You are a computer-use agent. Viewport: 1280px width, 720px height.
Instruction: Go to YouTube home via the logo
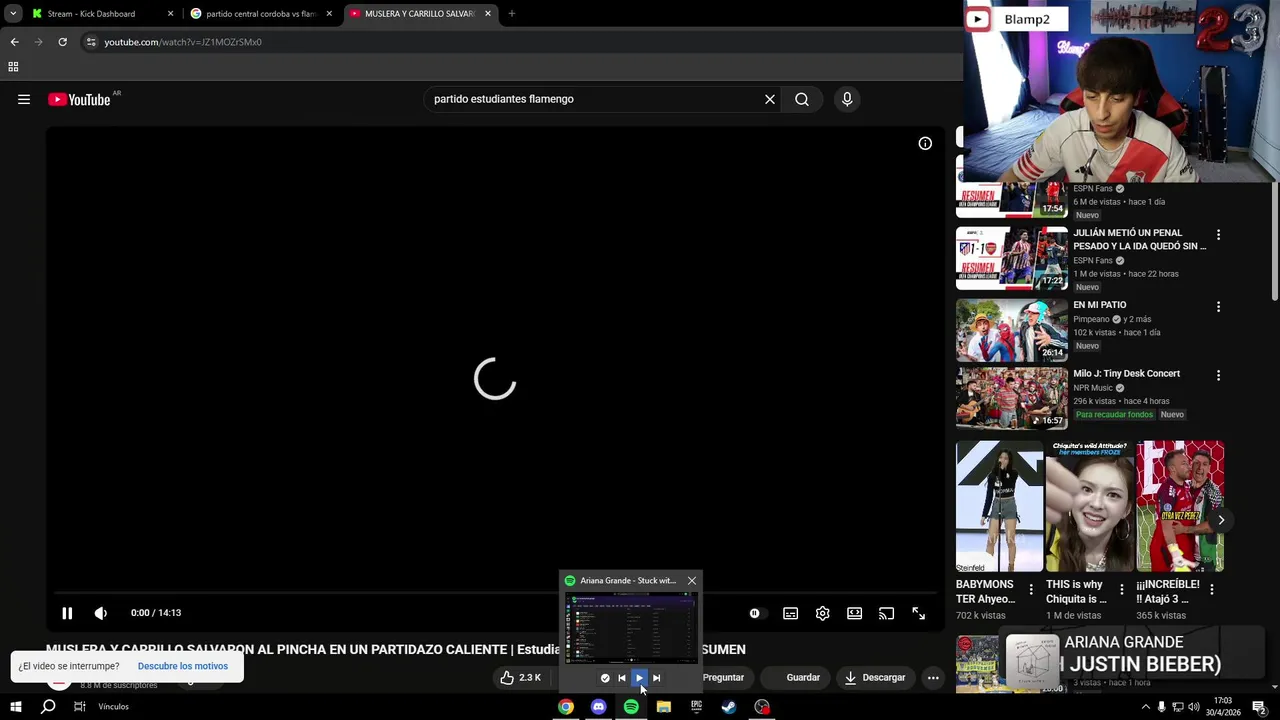tap(79, 99)
